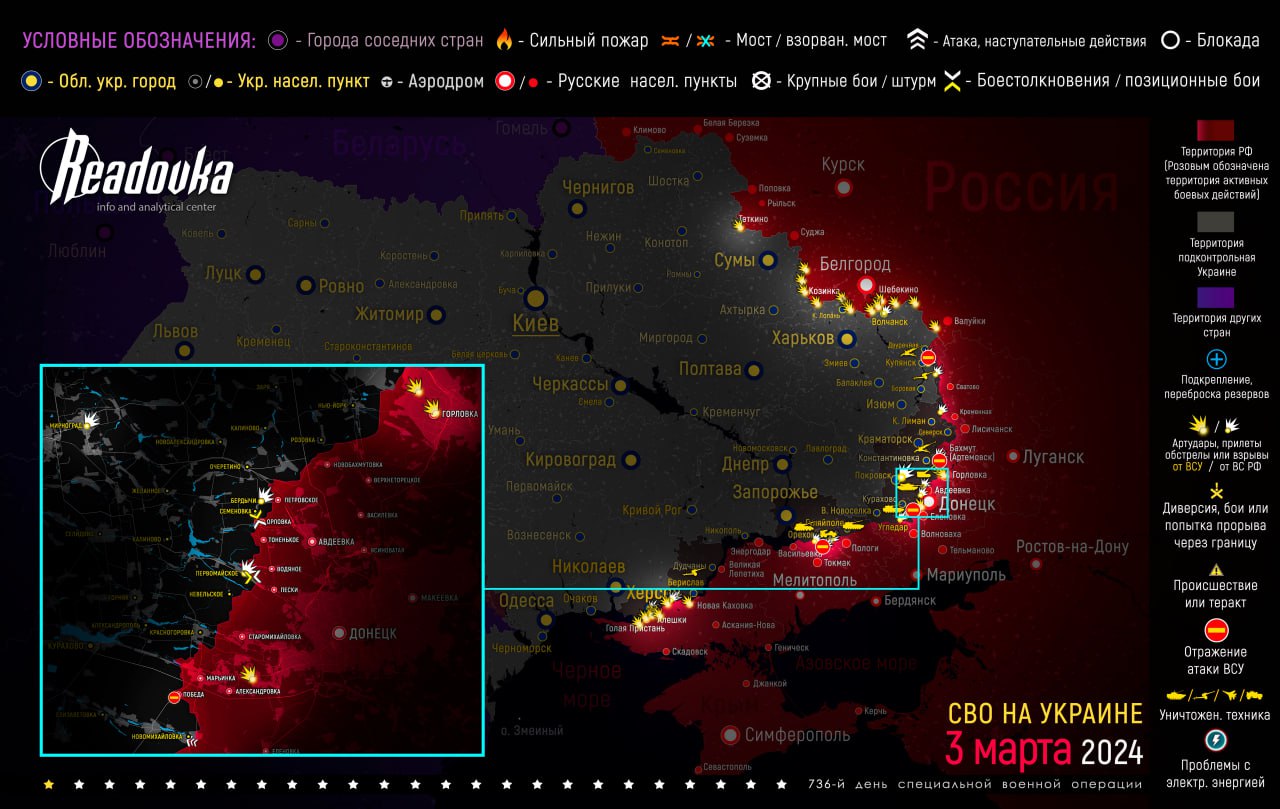Click the Кировоград label

570,459
